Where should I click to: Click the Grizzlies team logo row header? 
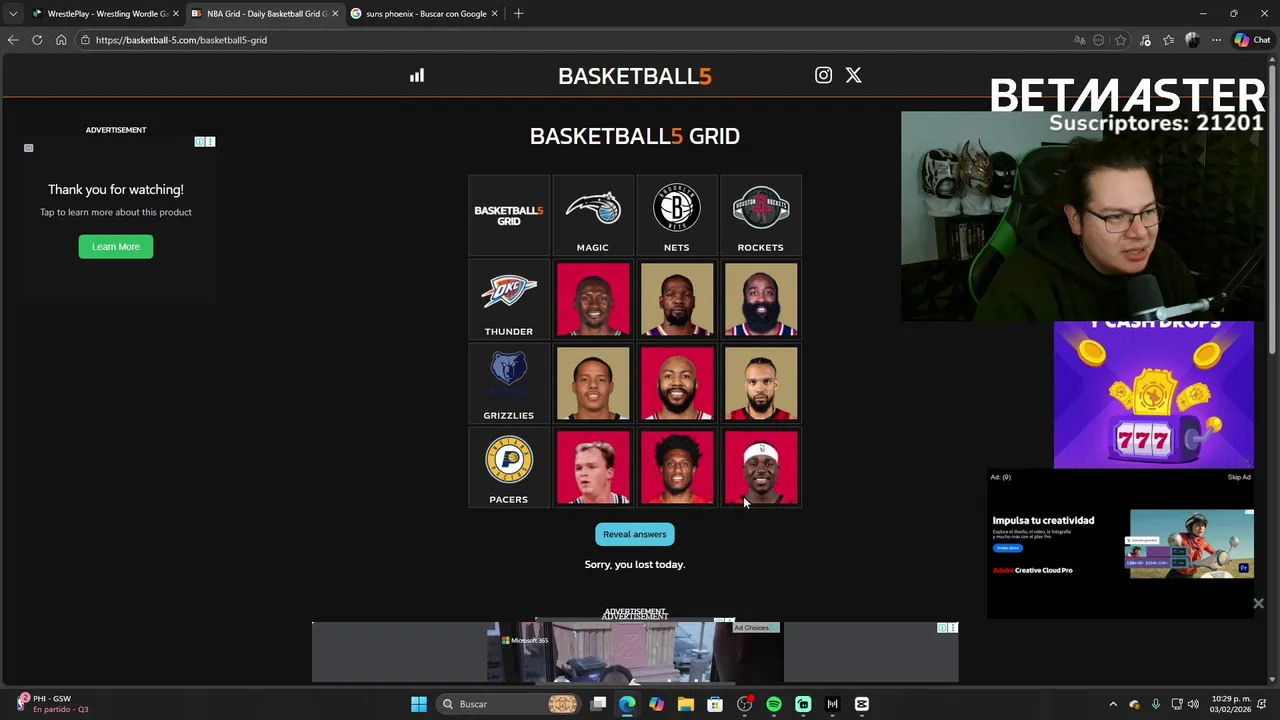click(509, 384)
